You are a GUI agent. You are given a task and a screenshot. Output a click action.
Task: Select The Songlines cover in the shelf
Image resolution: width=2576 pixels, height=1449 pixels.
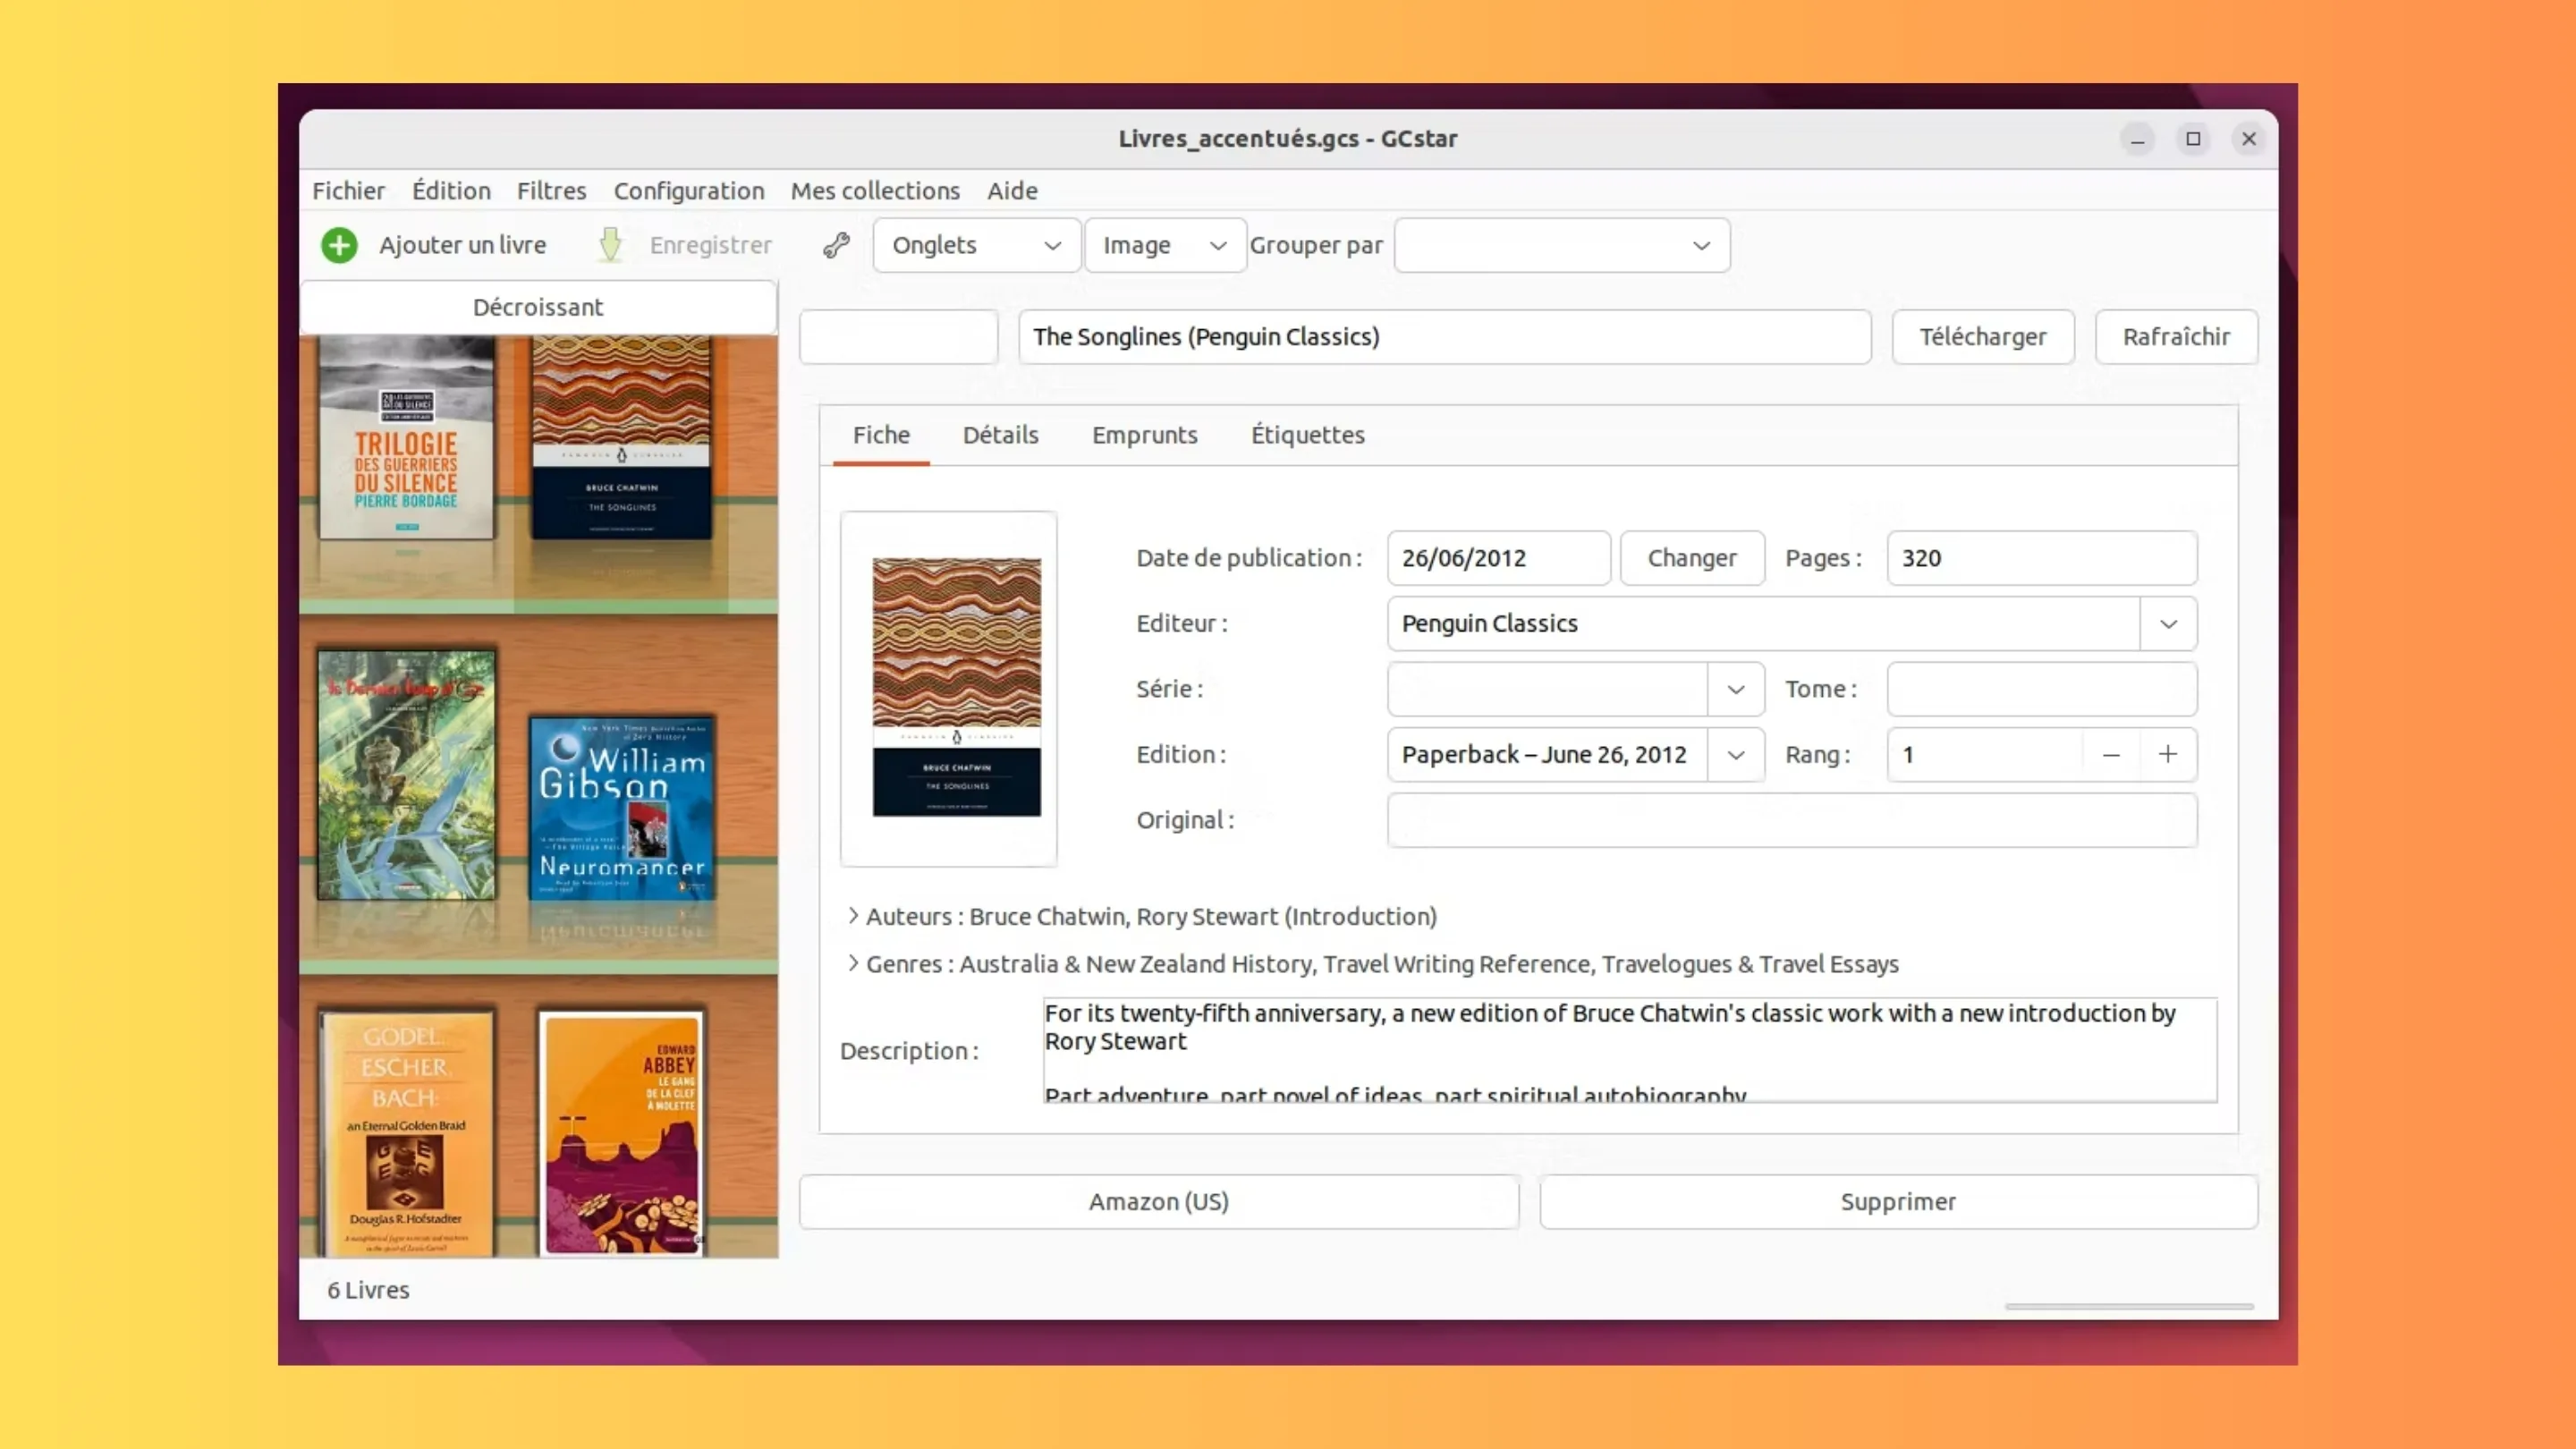point(621,437)
